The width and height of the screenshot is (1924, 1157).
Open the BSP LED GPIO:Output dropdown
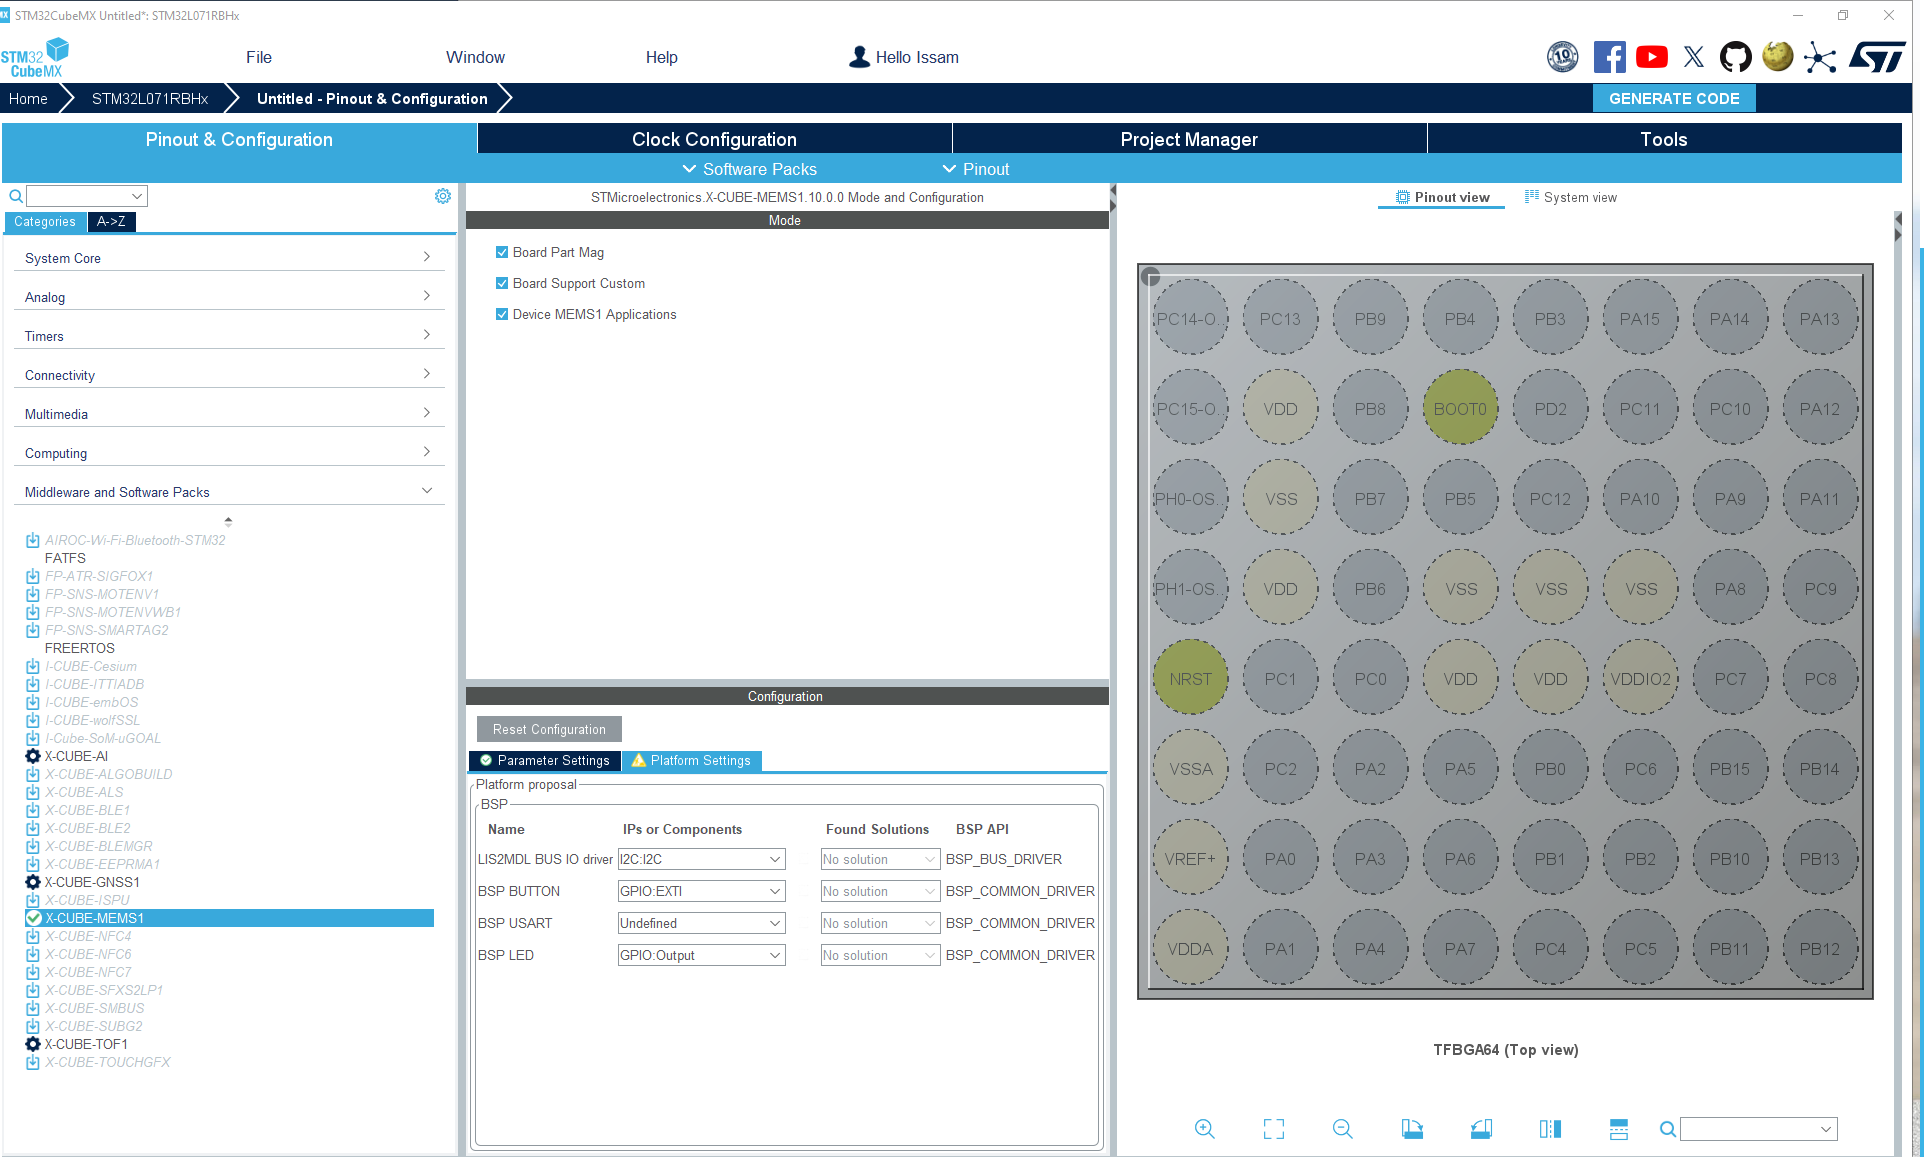(701, 955)
